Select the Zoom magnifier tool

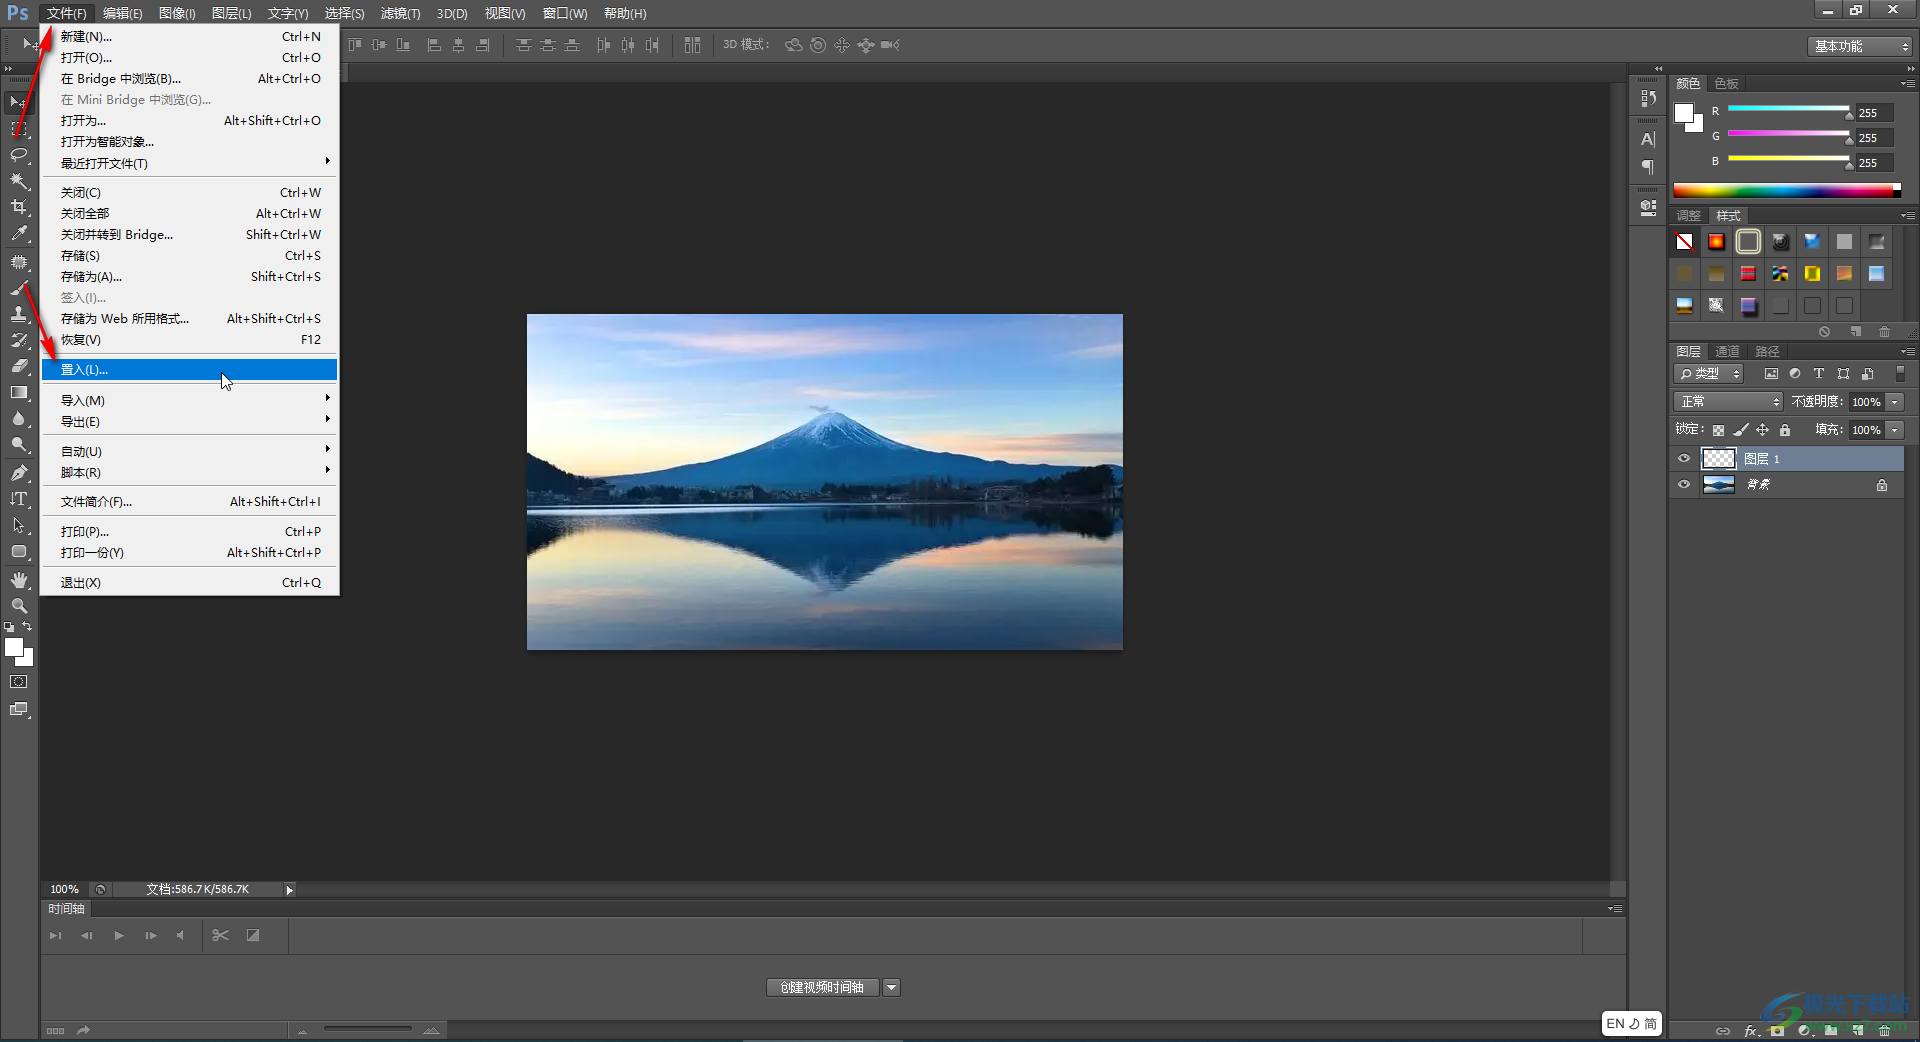(18, 606)
